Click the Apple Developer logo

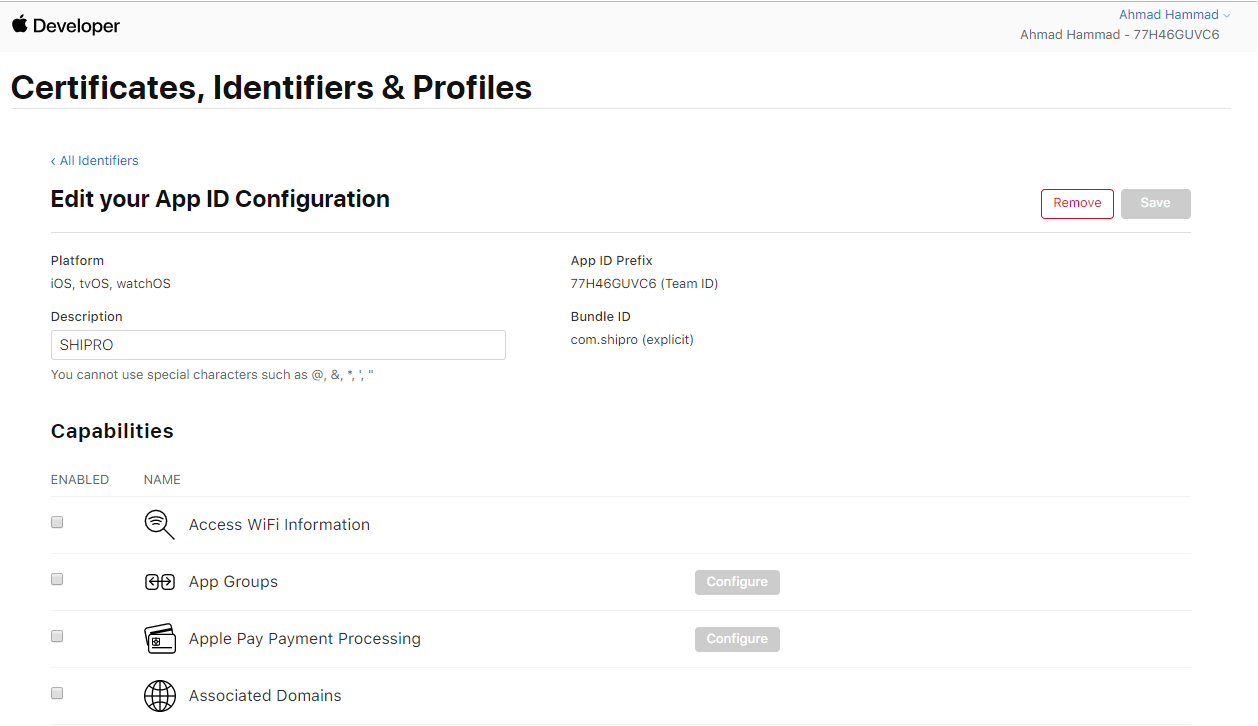tap(66, 26)
